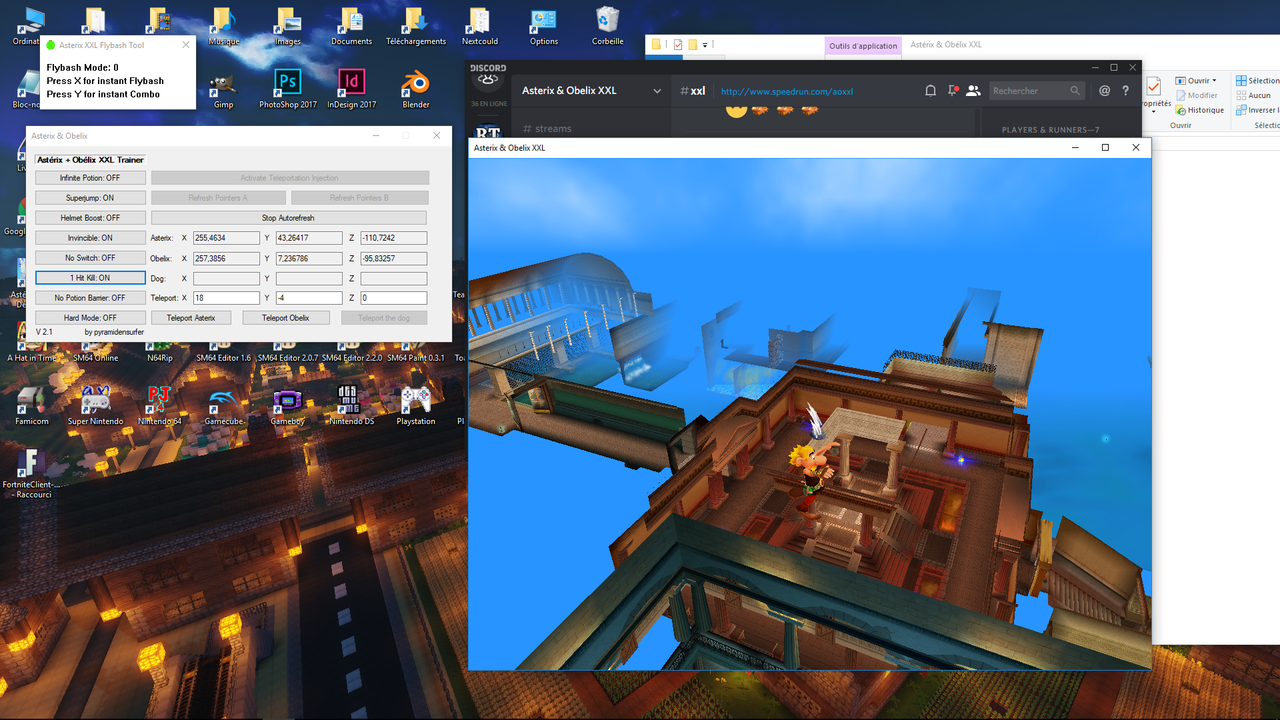Click the green Flybash Tool window icon
The height and width of the screenshot is (720, 1280).
coord(51,45)
